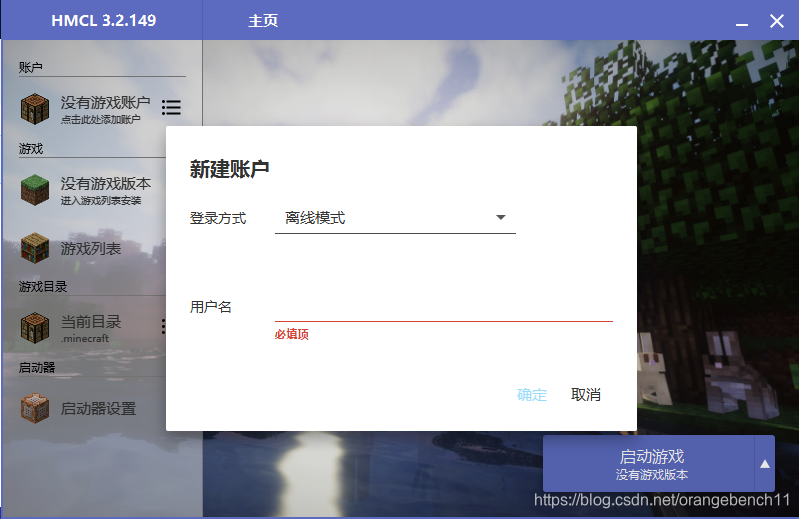Select 没有游戏账户 to add account

[105, 109]
